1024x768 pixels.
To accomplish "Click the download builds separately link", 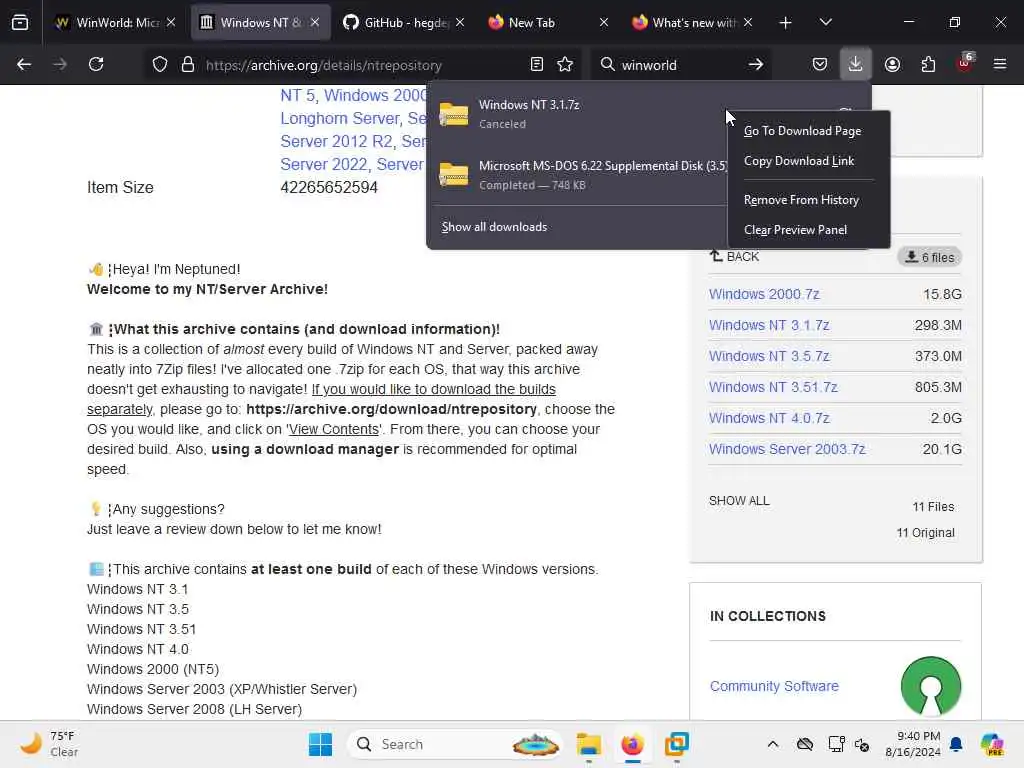I will tap(434, 389).
